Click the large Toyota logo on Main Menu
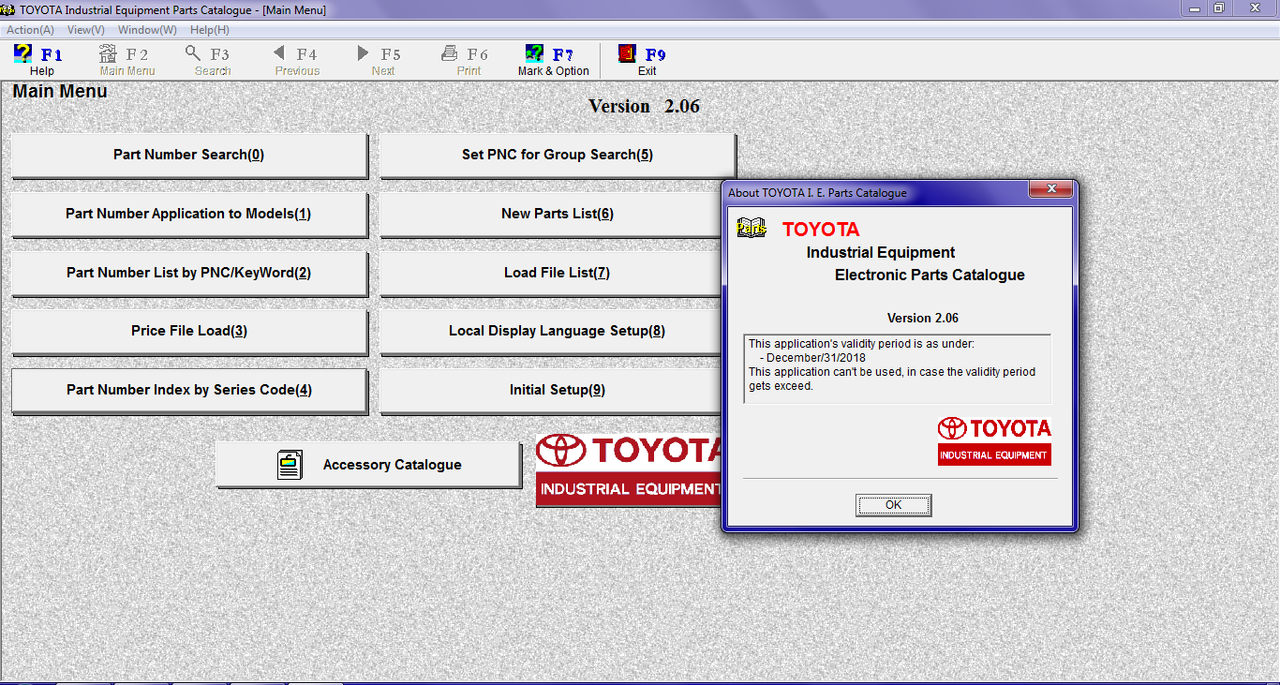1280x685 pixels. click(628, 470)
